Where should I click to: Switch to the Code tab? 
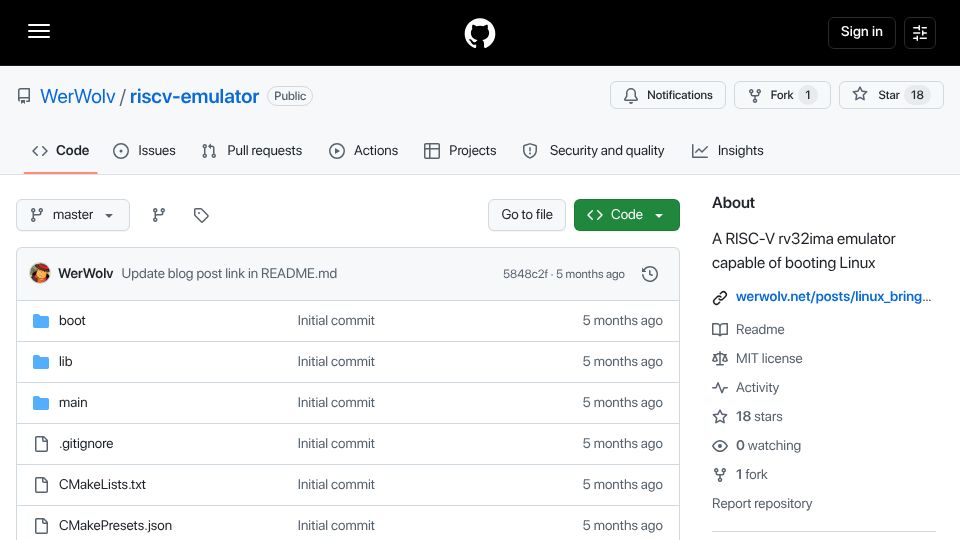click(x=61, y=151)
